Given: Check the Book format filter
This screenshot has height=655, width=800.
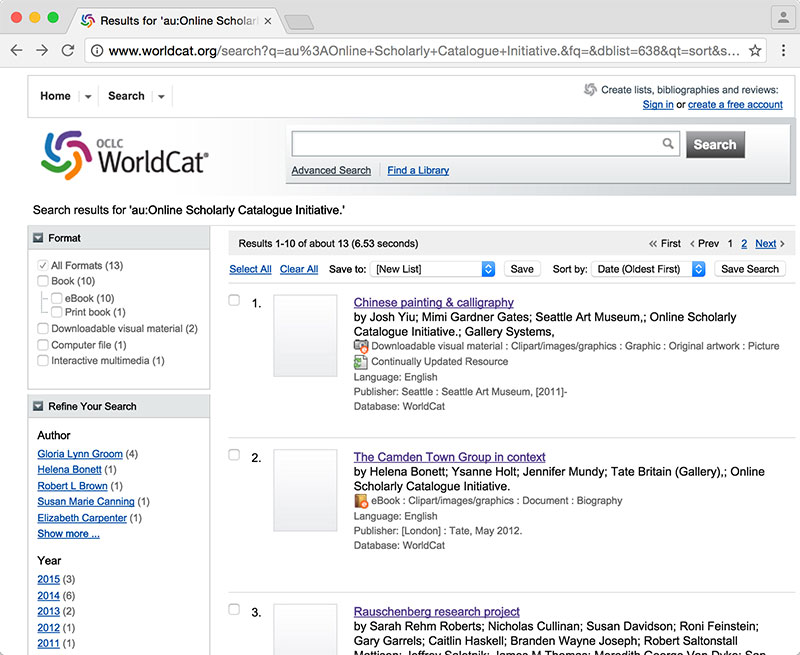Looking at the screenshot, I should coord(43,281).
